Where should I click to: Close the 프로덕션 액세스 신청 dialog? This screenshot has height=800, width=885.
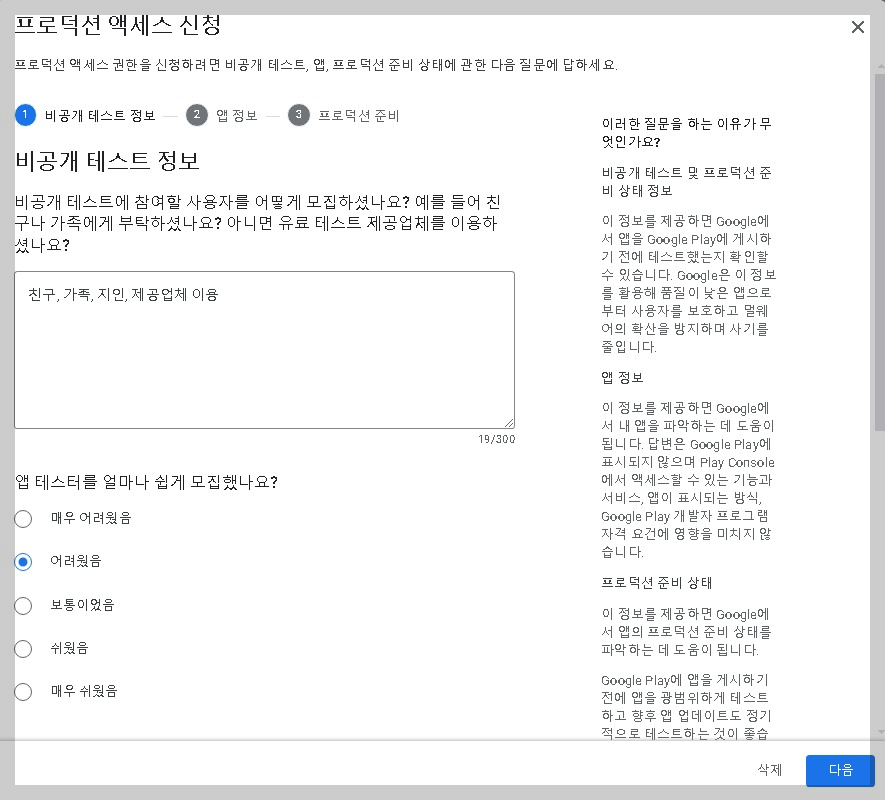coord(857,27)
